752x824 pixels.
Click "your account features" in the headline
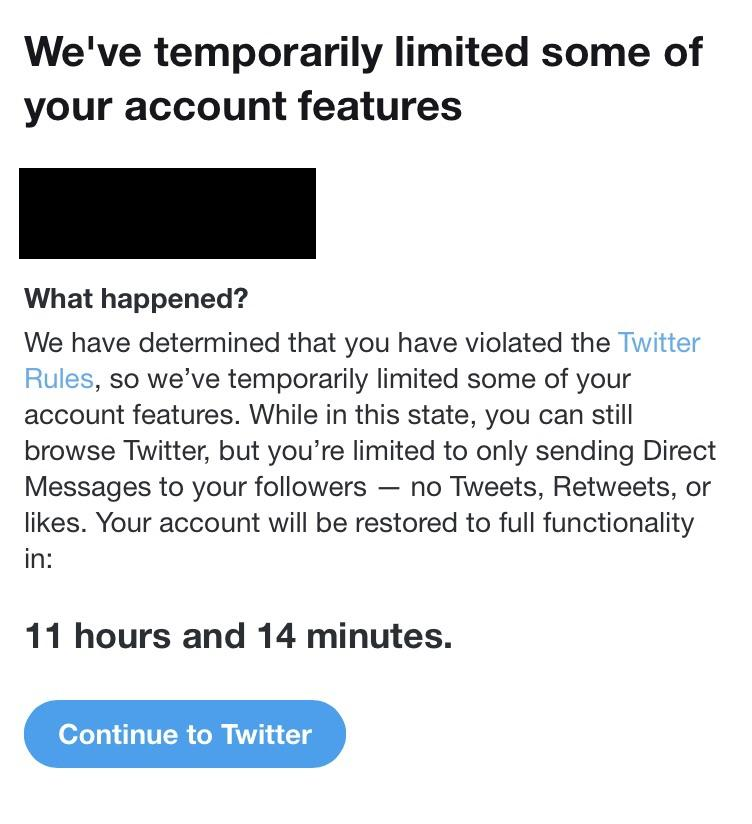[243, 105]
